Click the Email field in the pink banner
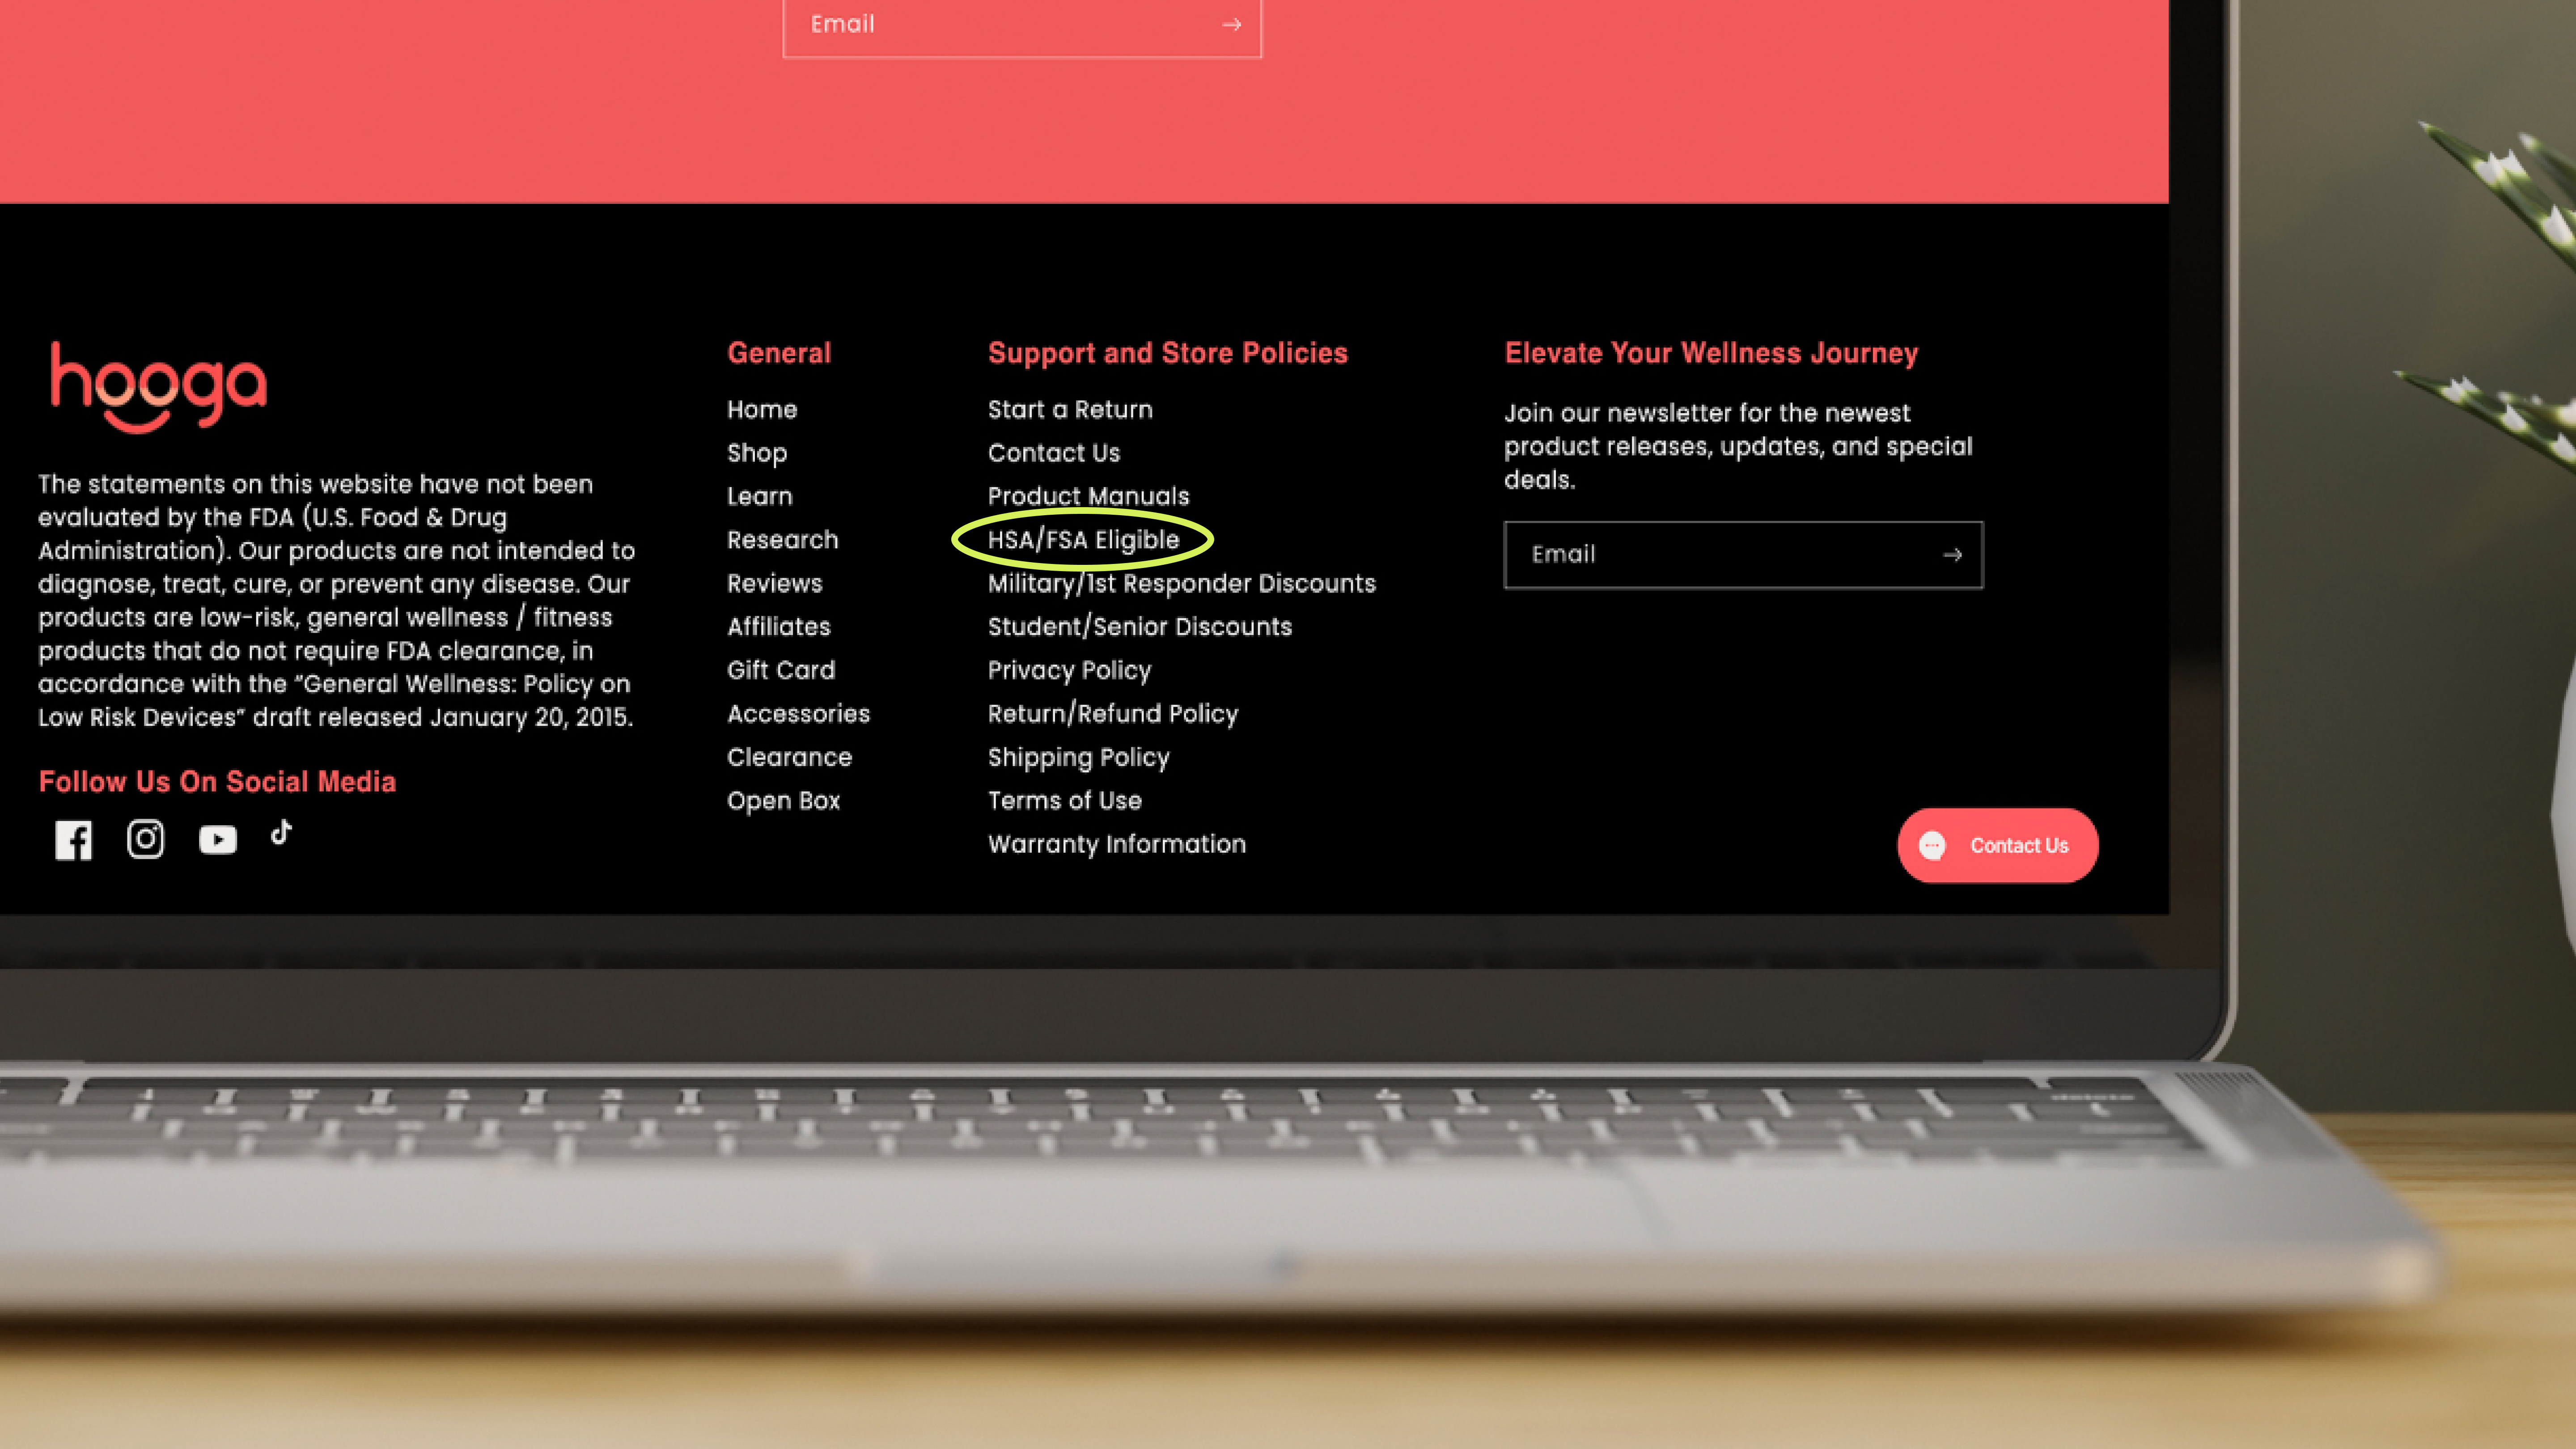 (1000, 25)
